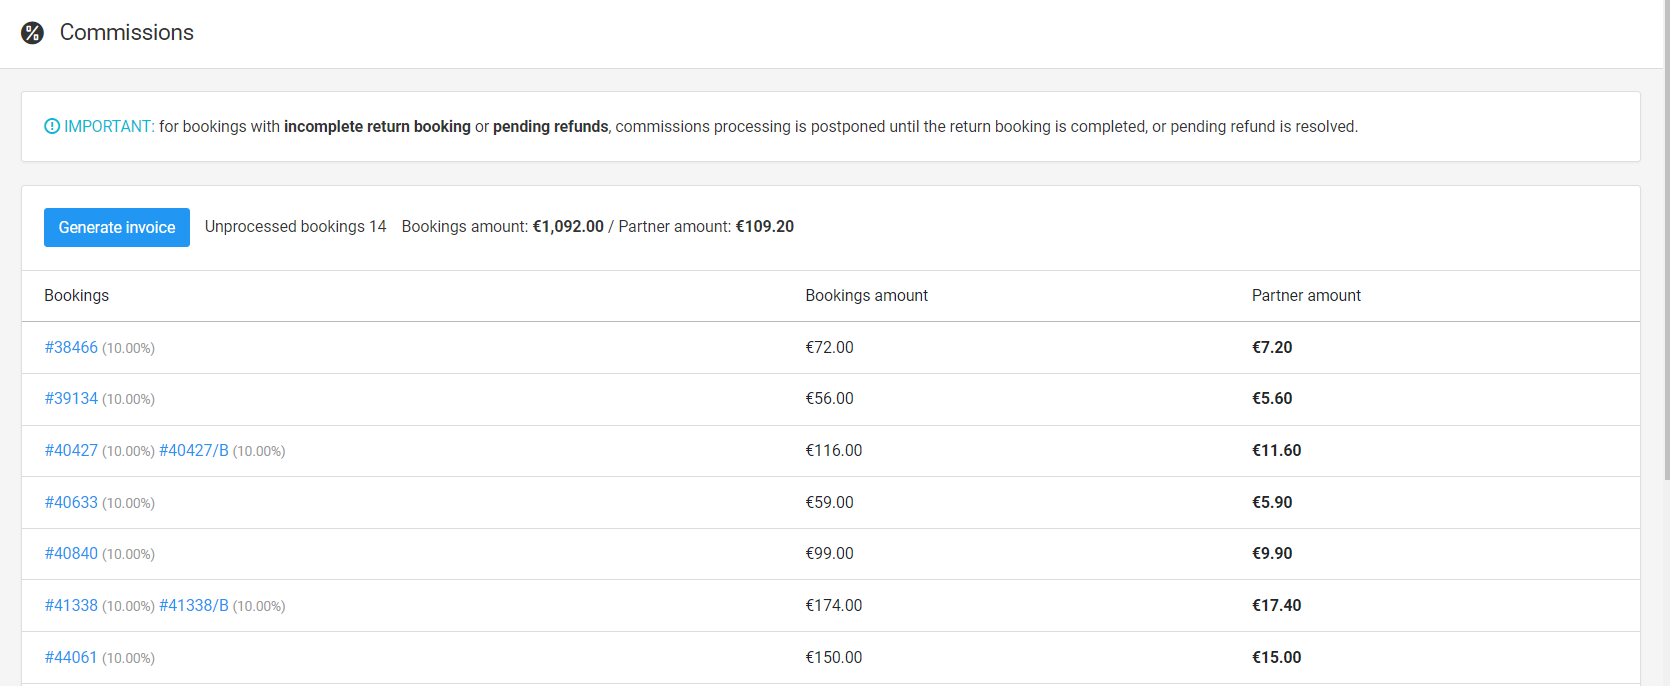Click the €1,092.00 total bookings amount
Viewport: 1670px width, 686px height.
click(x=568, y=226)
